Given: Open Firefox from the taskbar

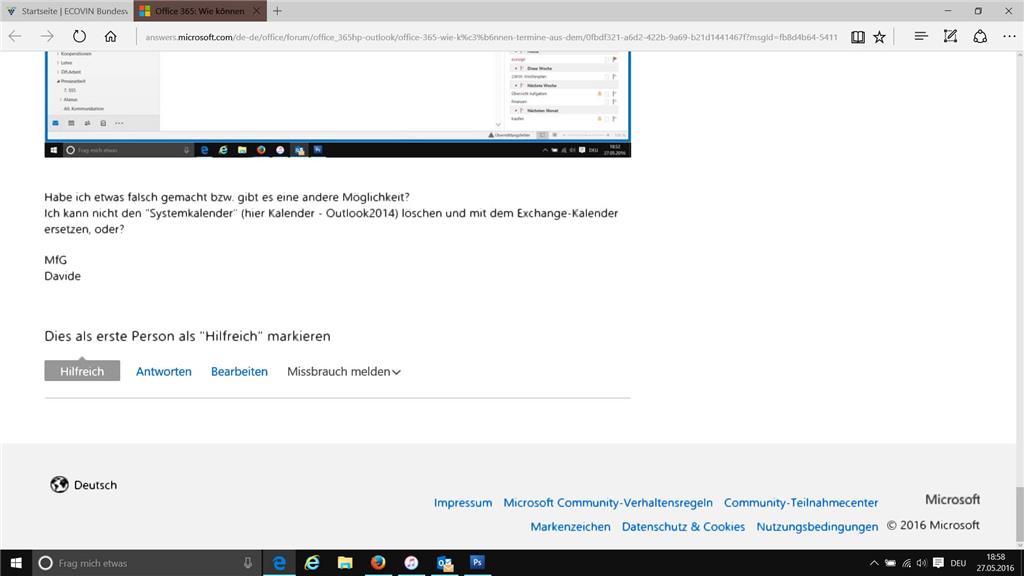Looking at the screenshot, I should point(378,563).
